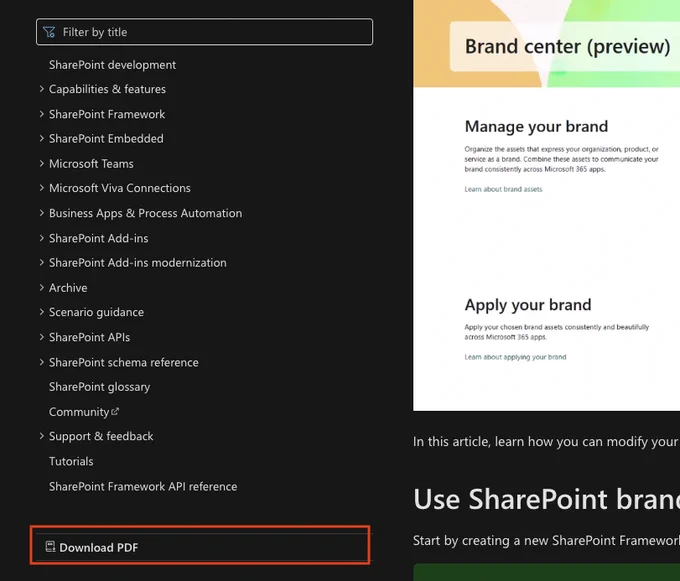The height and width of the screenshot is (581, 680).
Task: Select SharePoint Add-ins item
Action: click(x=98, y=238)
